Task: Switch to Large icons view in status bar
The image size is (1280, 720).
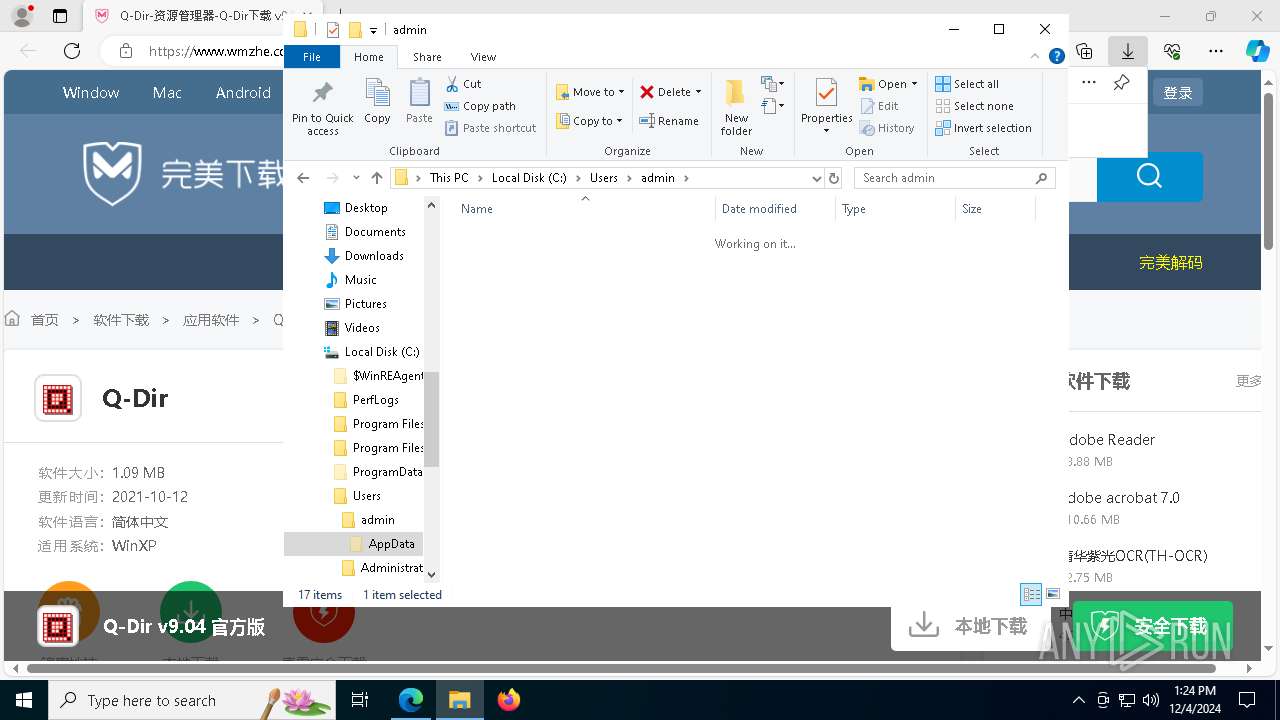Action: coord(1053,594)
